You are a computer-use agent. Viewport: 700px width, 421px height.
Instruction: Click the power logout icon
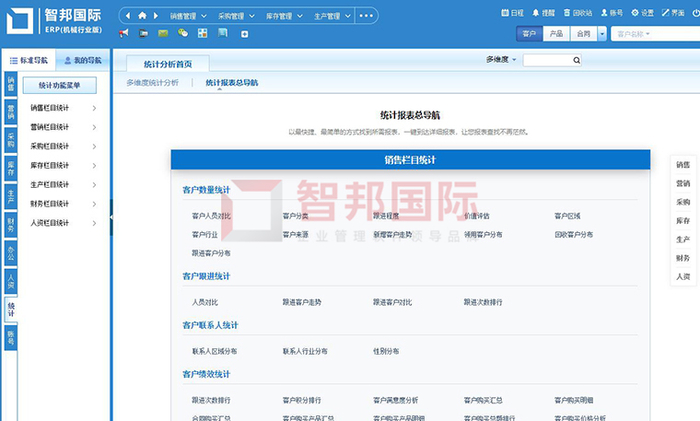pyautogui.click(x=691, y=13)
